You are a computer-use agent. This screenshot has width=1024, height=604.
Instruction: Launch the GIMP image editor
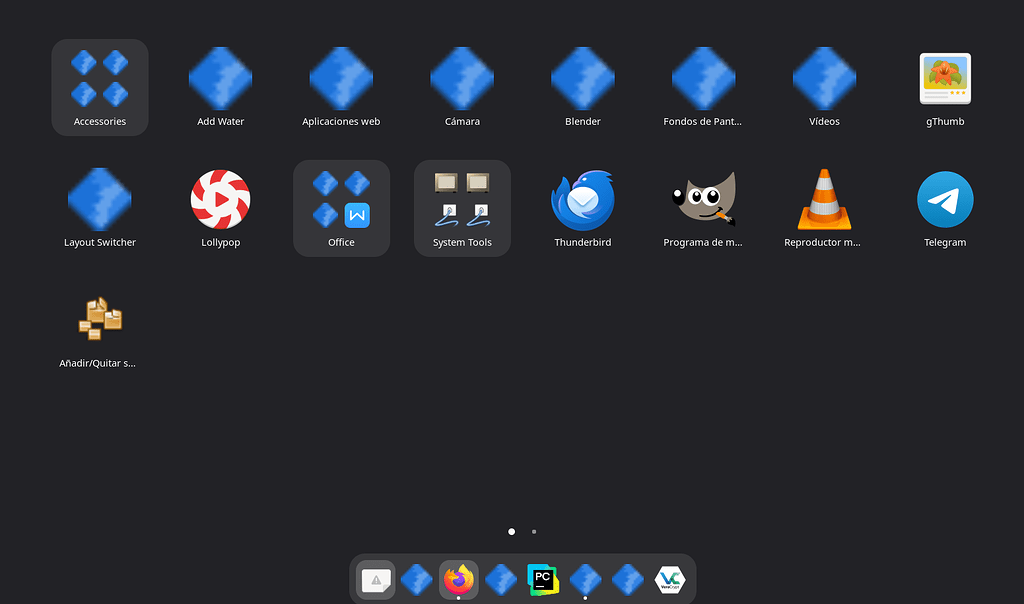point(703,198)
